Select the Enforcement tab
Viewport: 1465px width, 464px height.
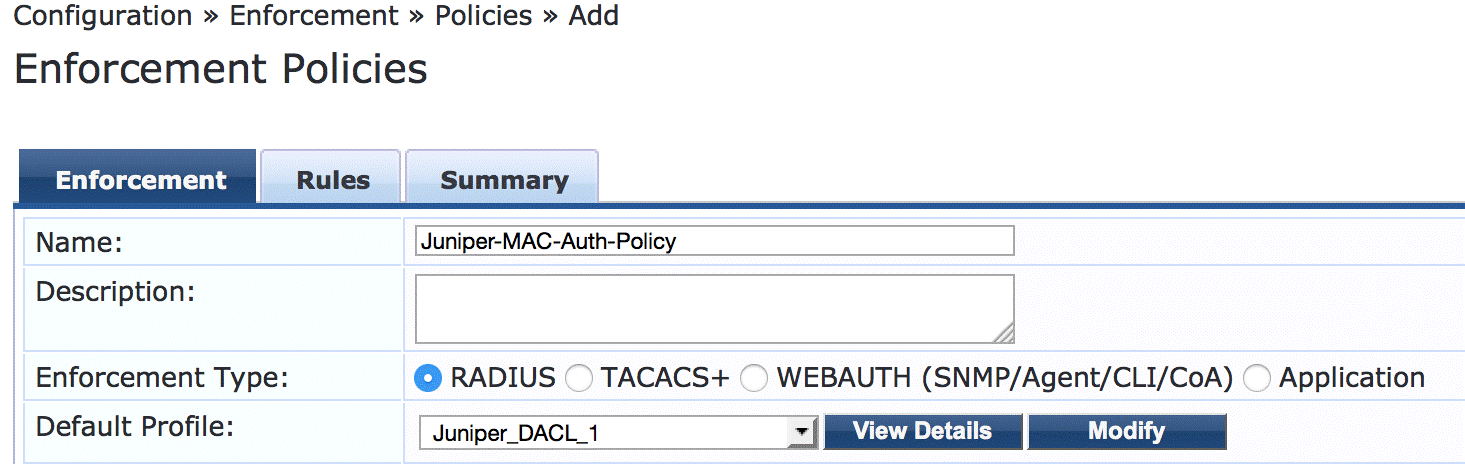click(140, 180)
